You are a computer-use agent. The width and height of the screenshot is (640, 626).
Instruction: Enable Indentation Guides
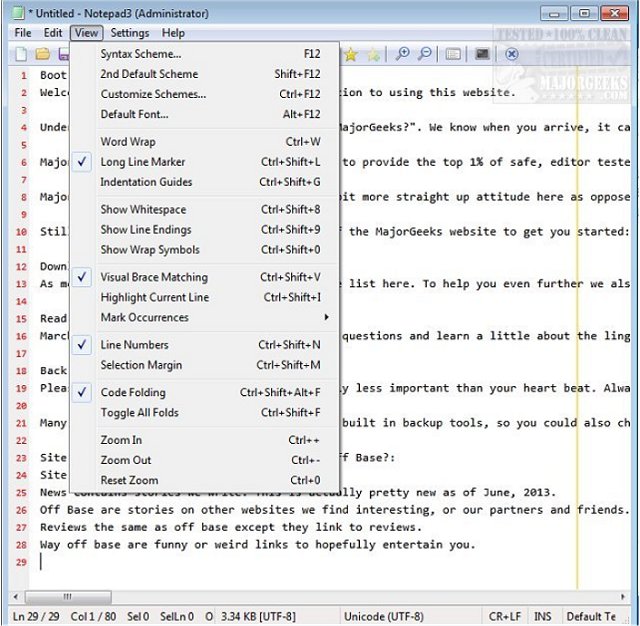coord(205,182)
